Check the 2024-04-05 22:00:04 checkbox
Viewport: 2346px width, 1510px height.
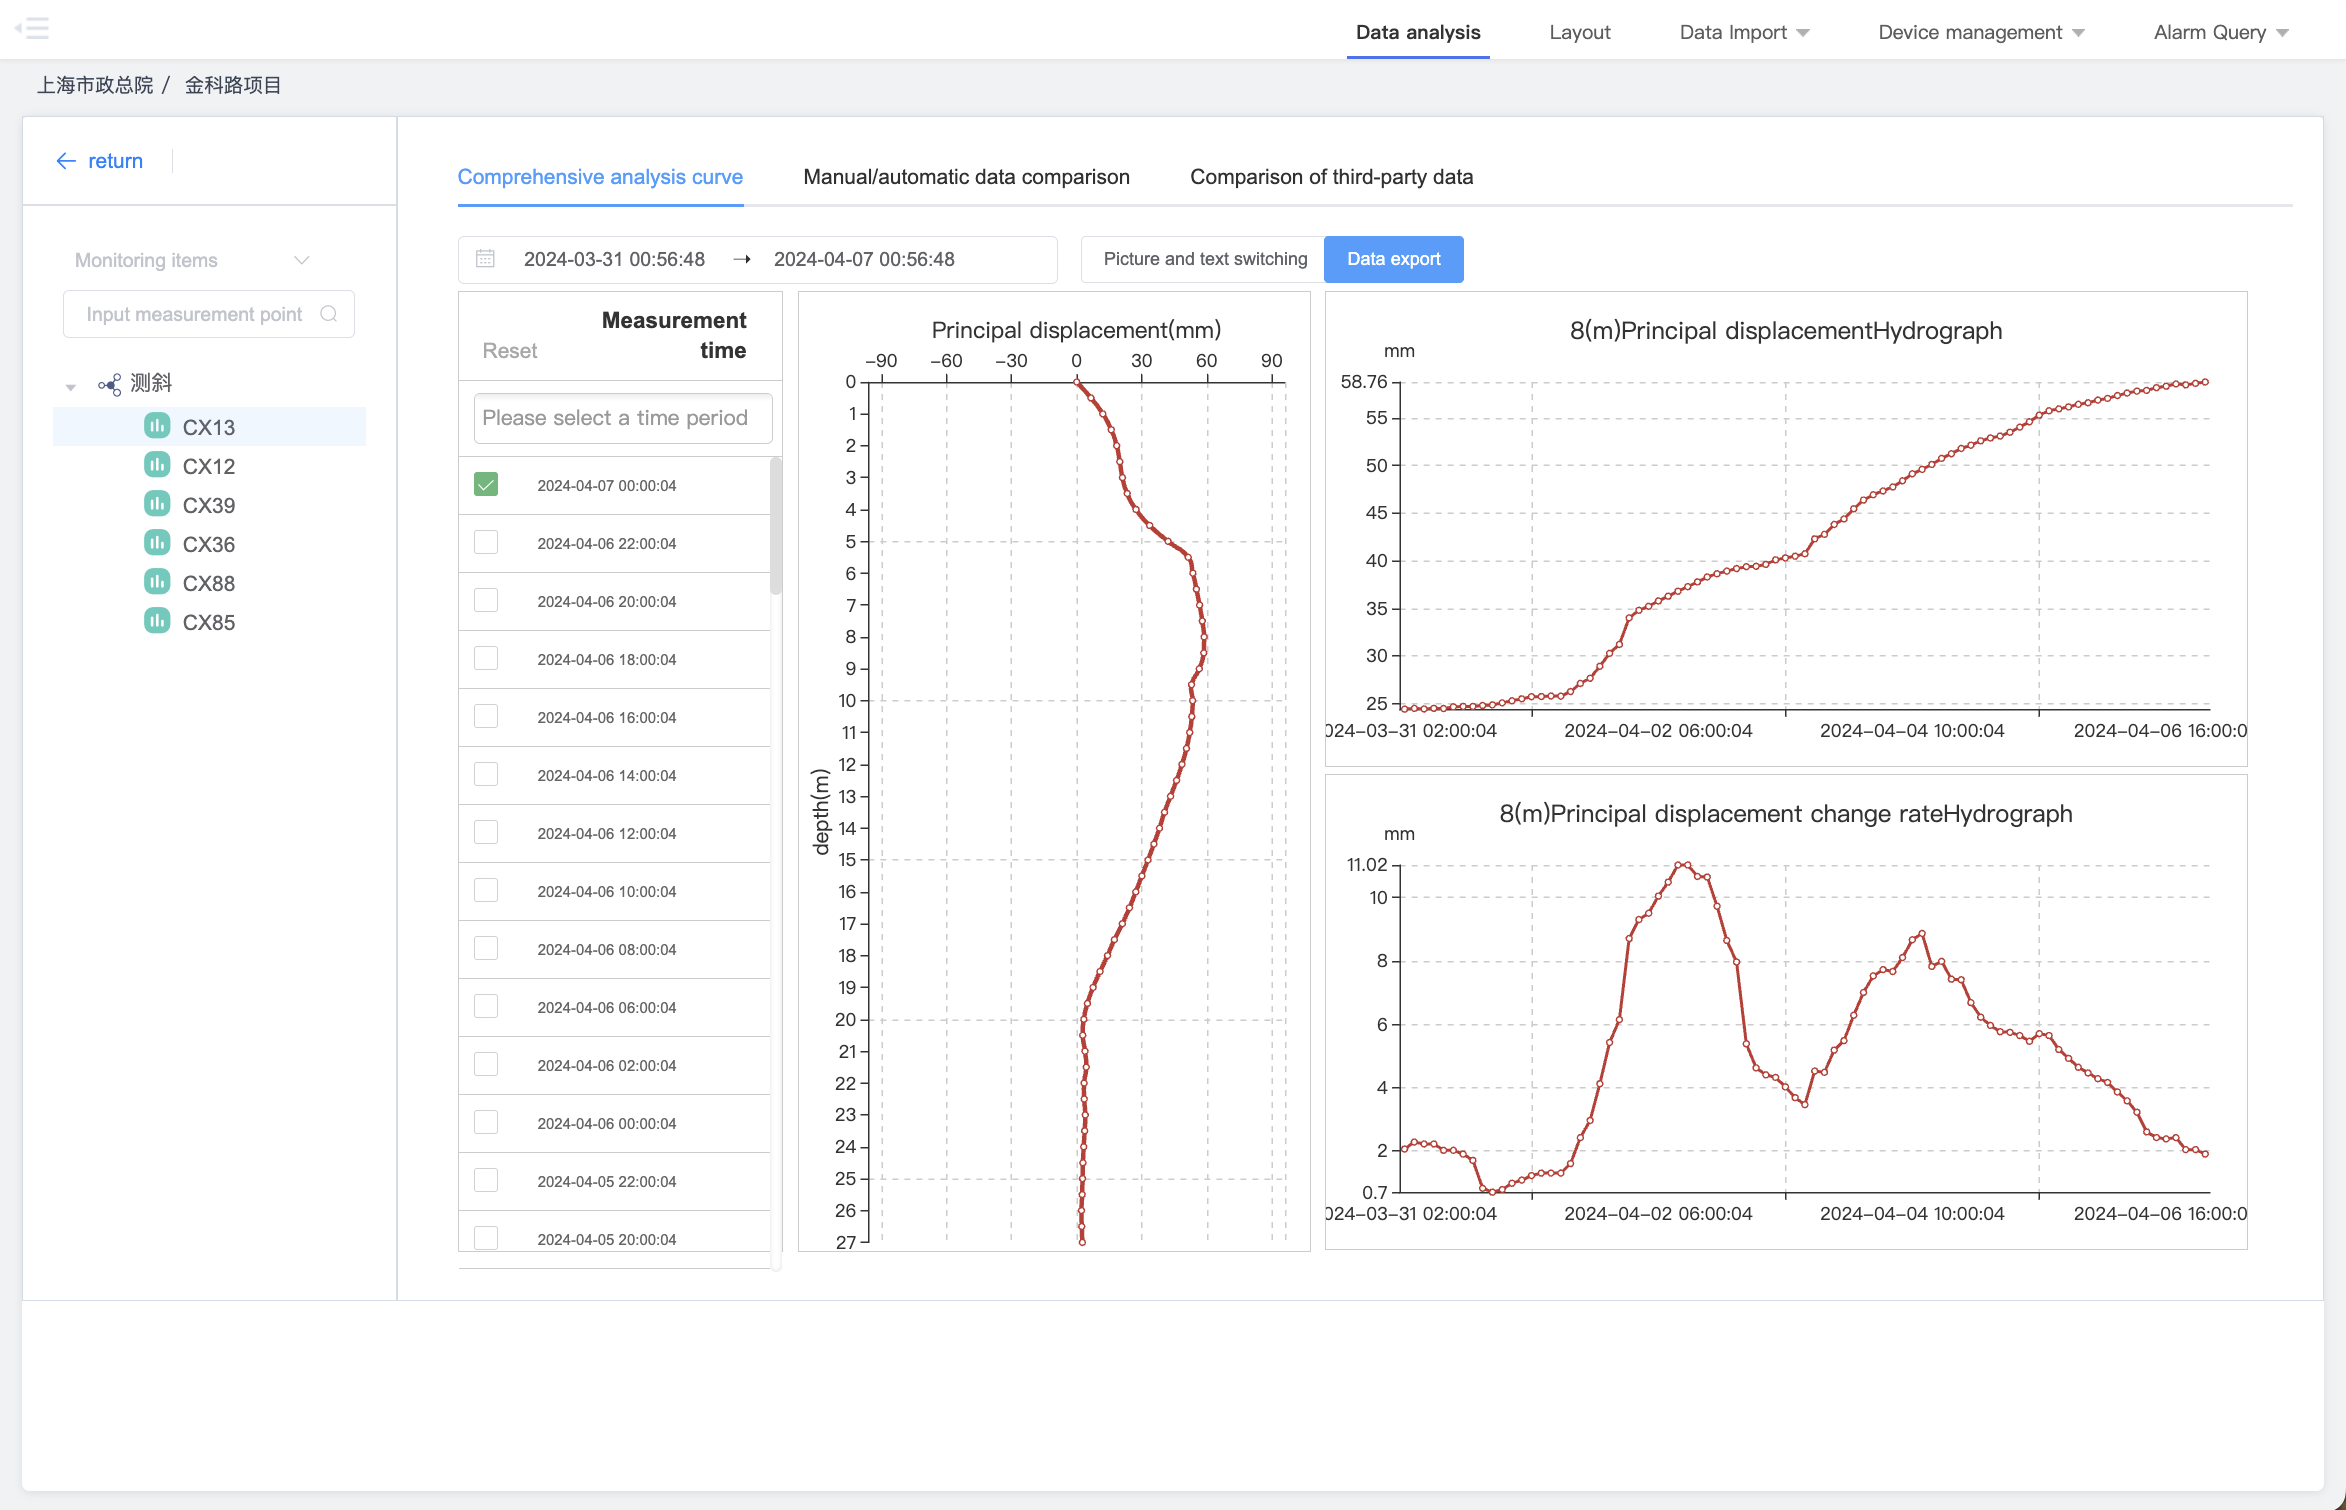pos(486,1181)
